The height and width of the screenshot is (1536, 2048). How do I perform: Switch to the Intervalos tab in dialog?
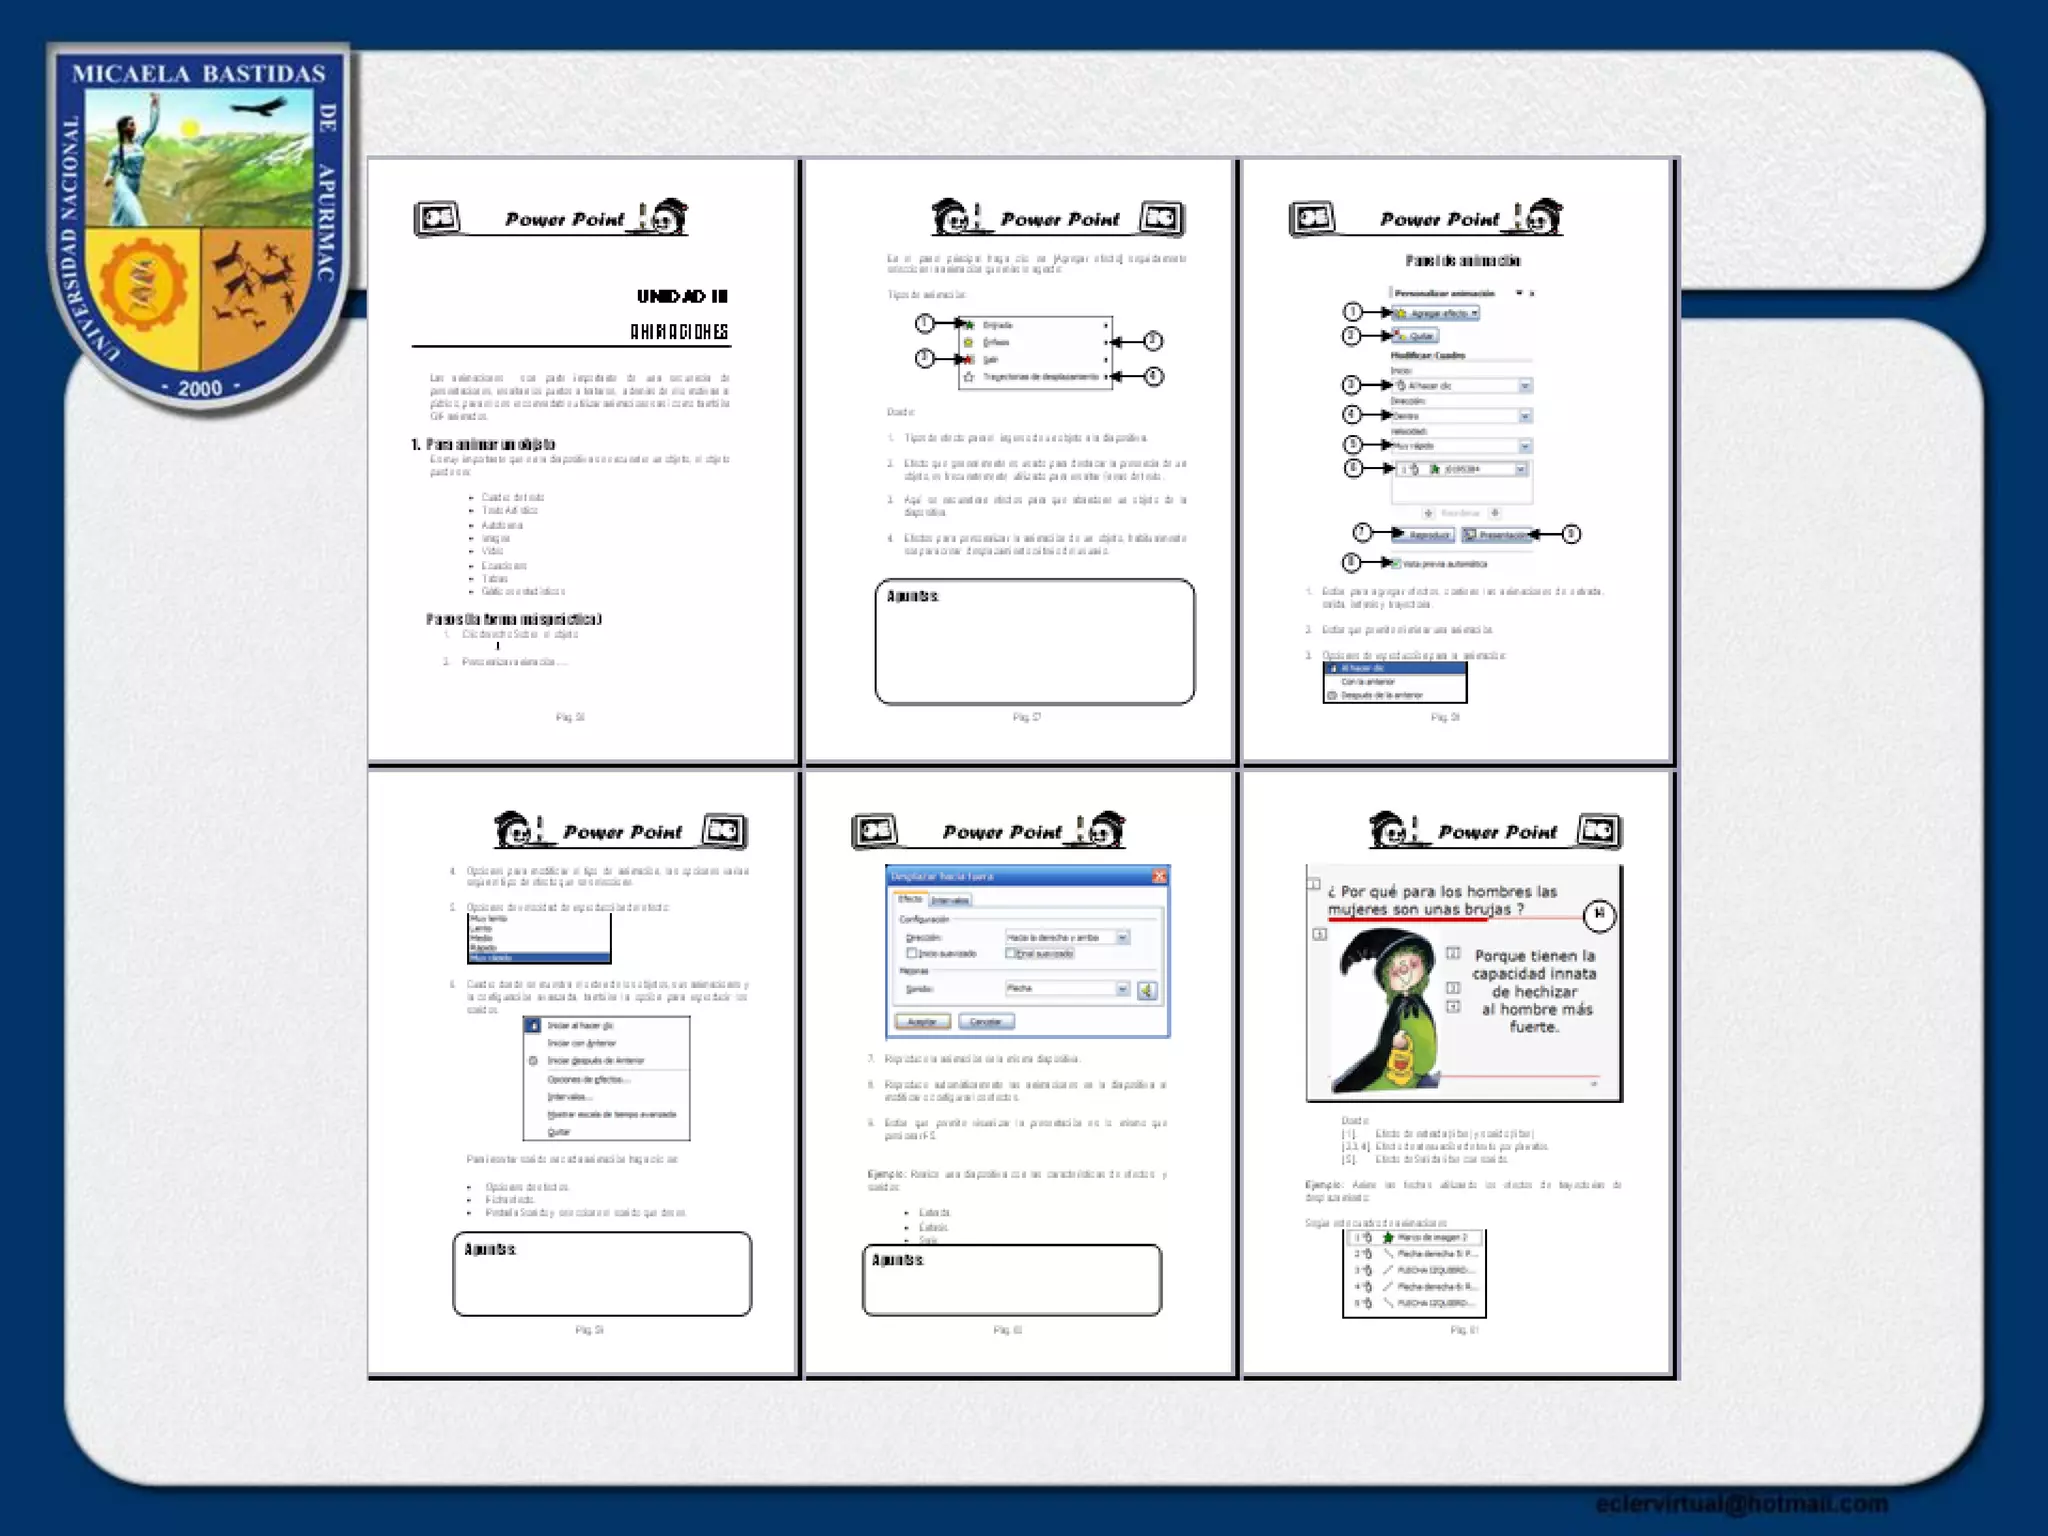pos(950,900)
